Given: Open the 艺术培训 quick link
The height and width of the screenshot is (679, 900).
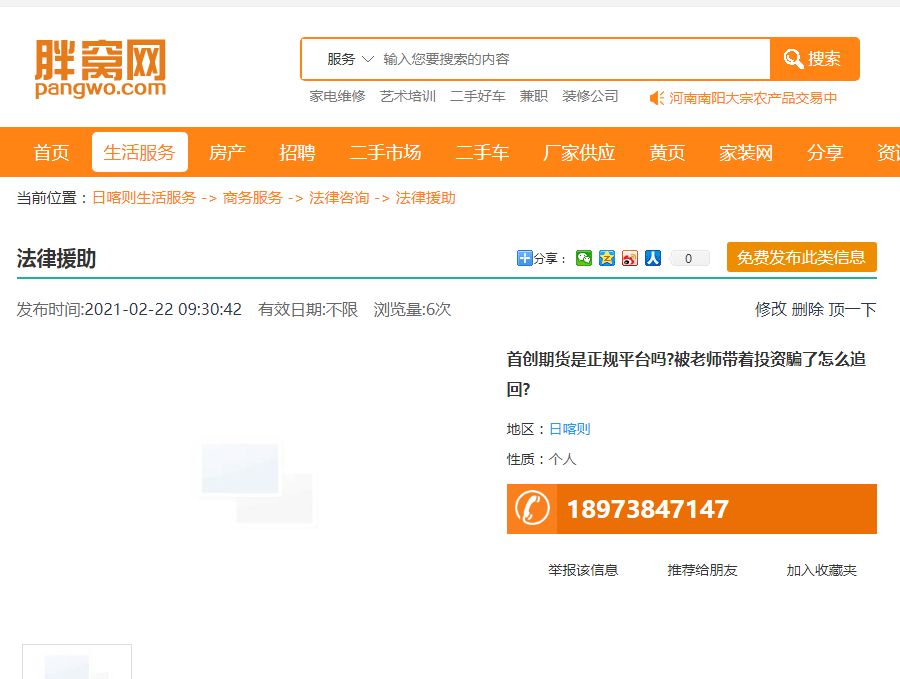Looking at the screenshot, I should click(x=408, y=96).
